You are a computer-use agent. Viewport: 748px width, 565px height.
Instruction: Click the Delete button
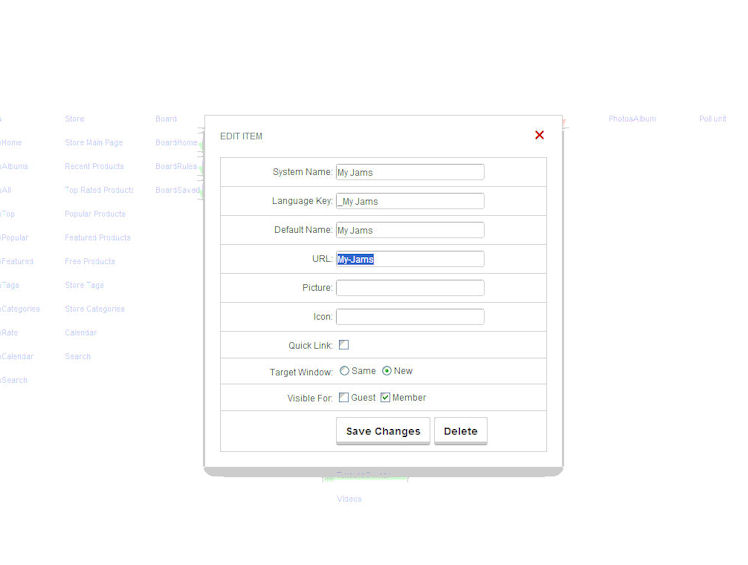click(x=460, y=431)
